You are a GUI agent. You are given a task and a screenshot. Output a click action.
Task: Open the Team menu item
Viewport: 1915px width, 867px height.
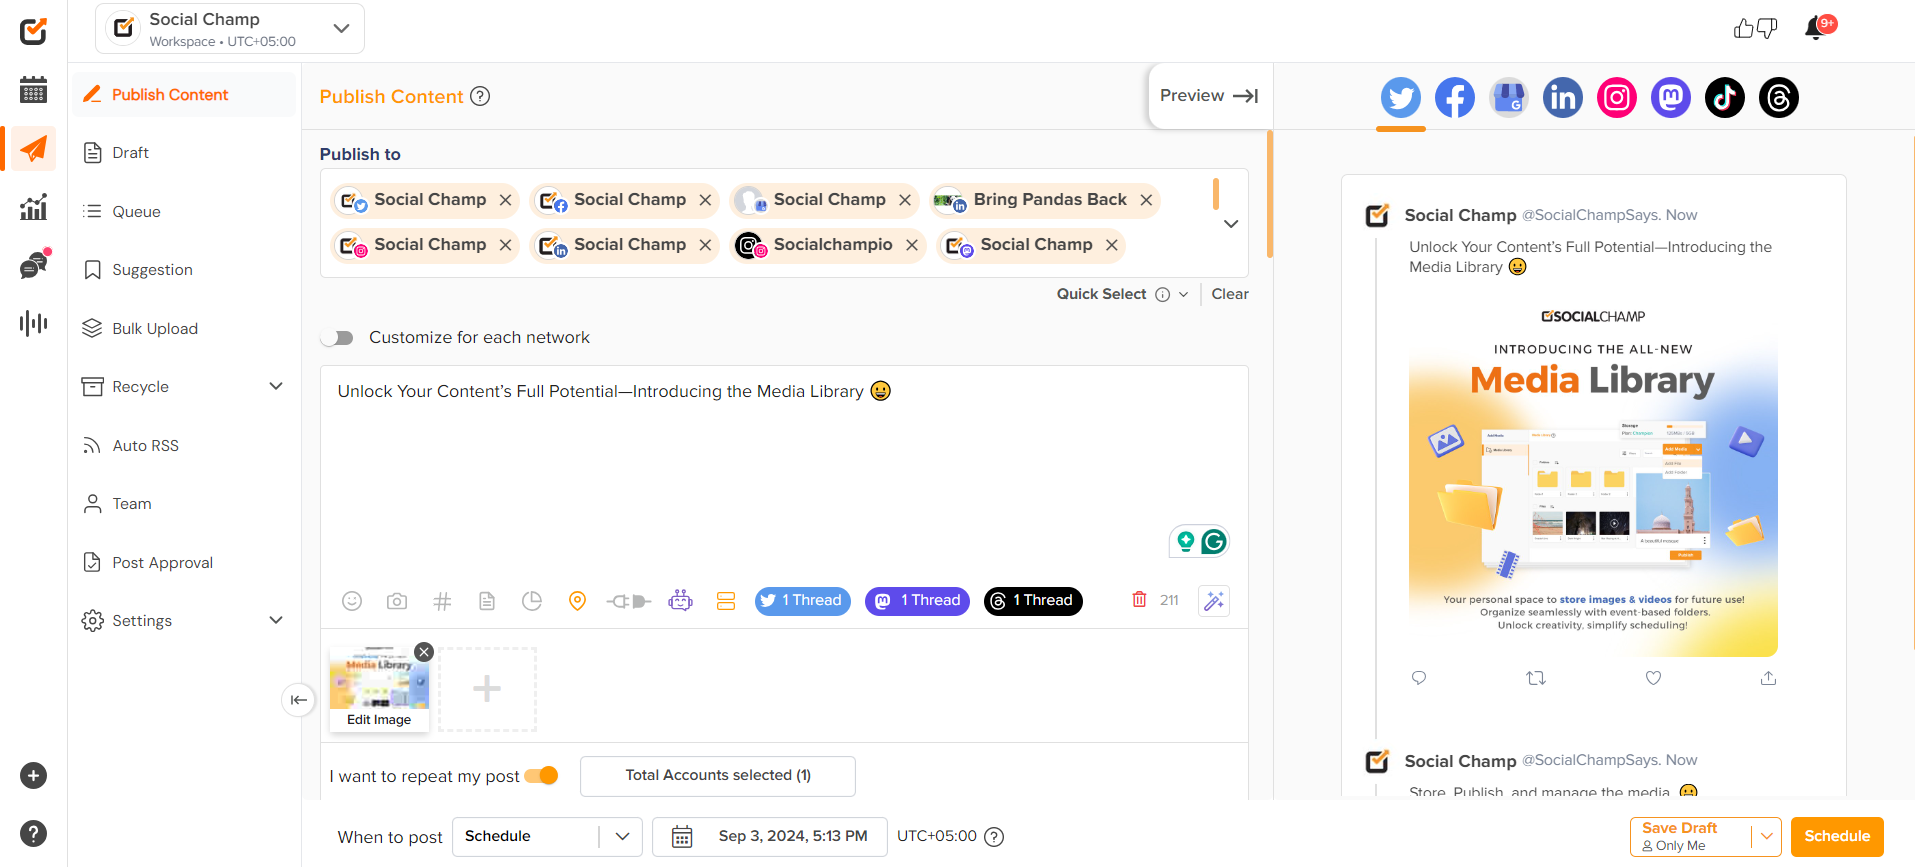coord(132,504)
